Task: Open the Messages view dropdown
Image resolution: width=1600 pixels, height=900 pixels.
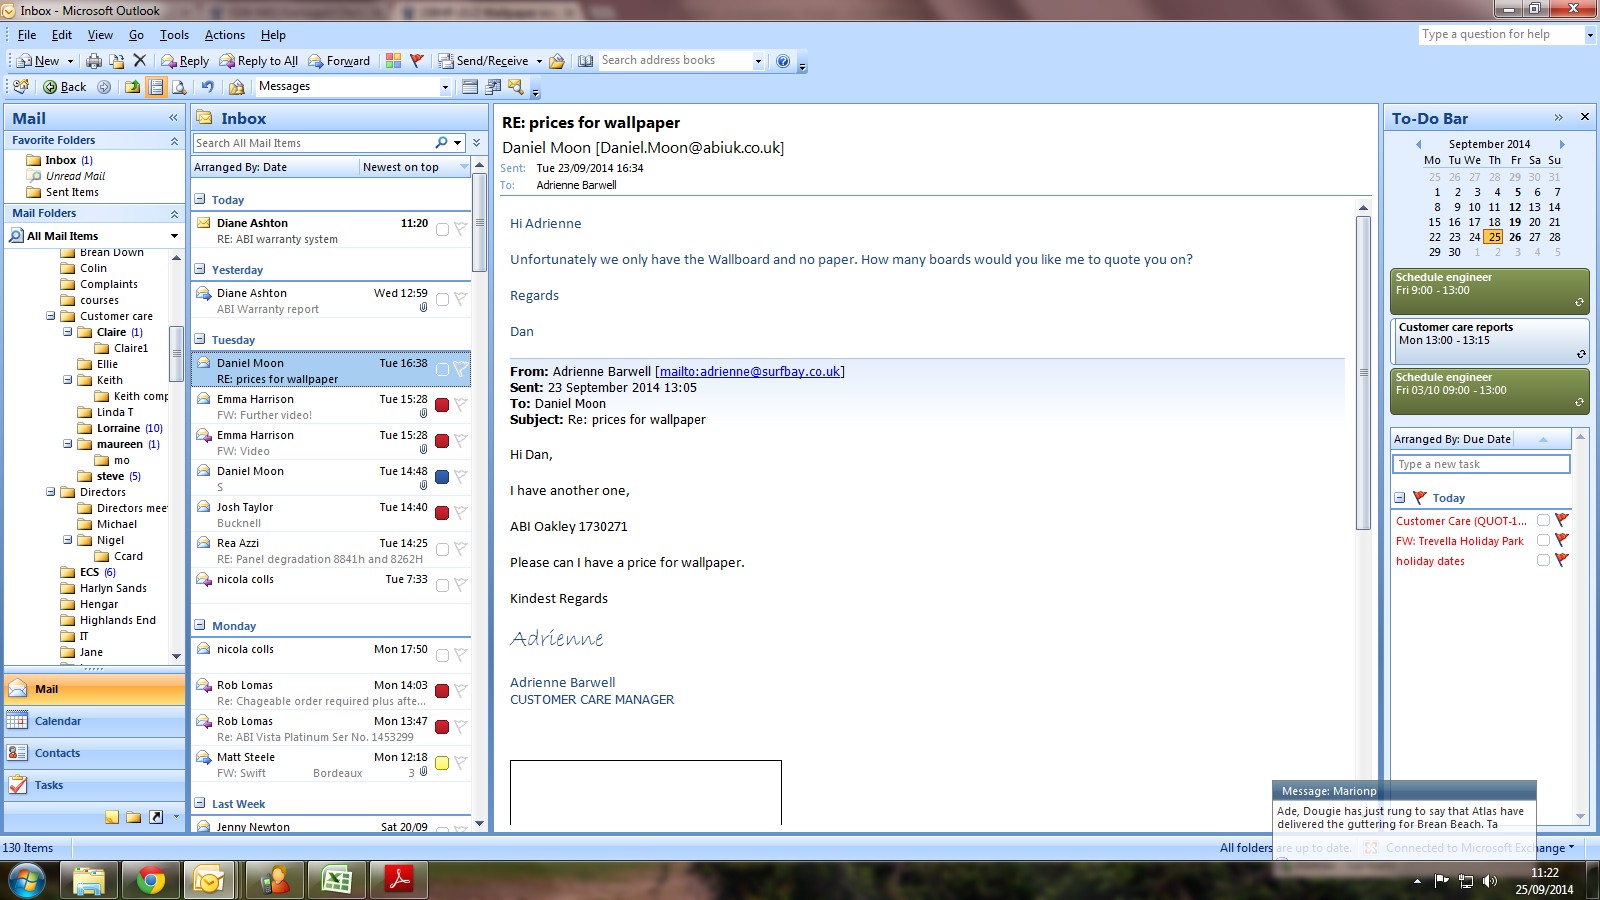Action: [x=445, y=87]
